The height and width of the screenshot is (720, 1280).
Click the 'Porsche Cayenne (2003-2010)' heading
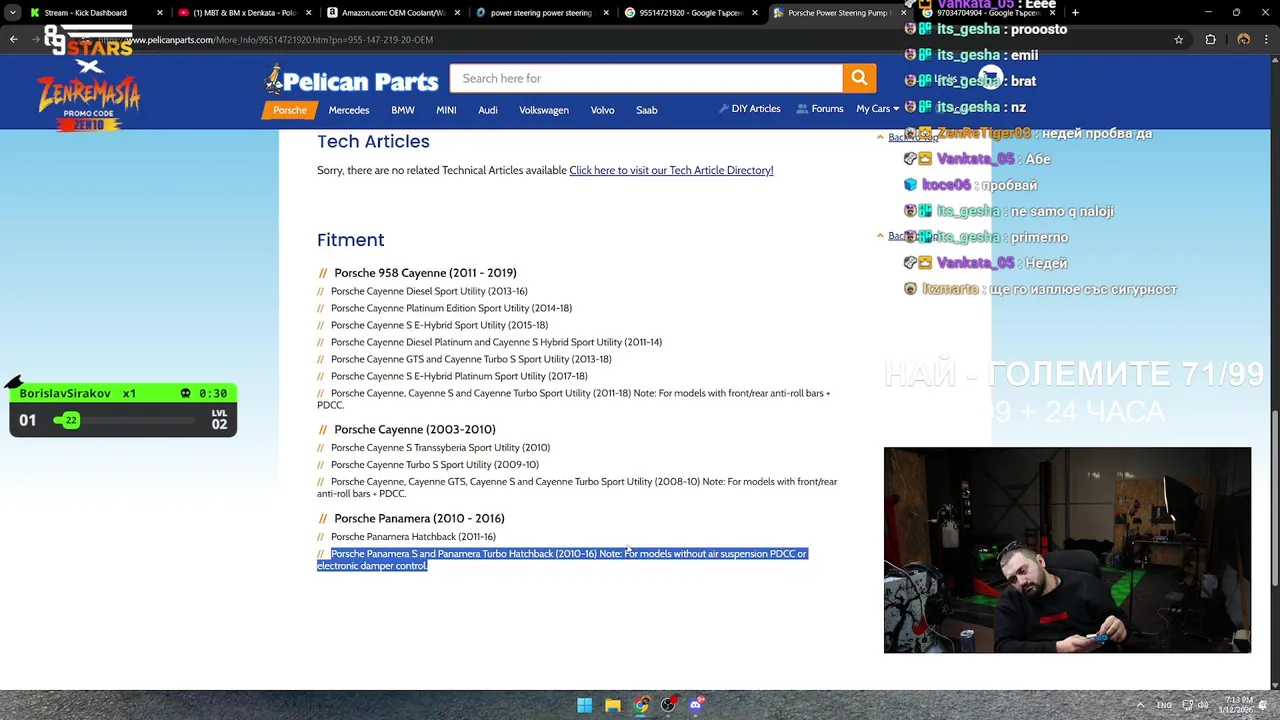[415, 429]
